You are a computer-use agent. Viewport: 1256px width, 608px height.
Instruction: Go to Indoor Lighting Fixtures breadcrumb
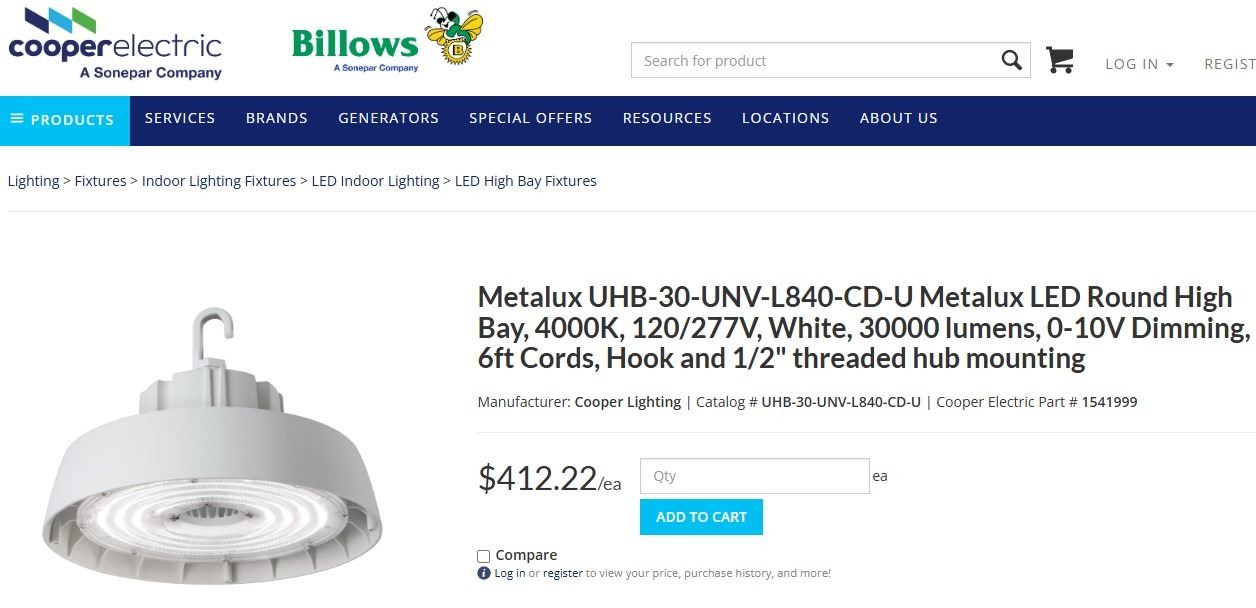(x=219, y=181)
